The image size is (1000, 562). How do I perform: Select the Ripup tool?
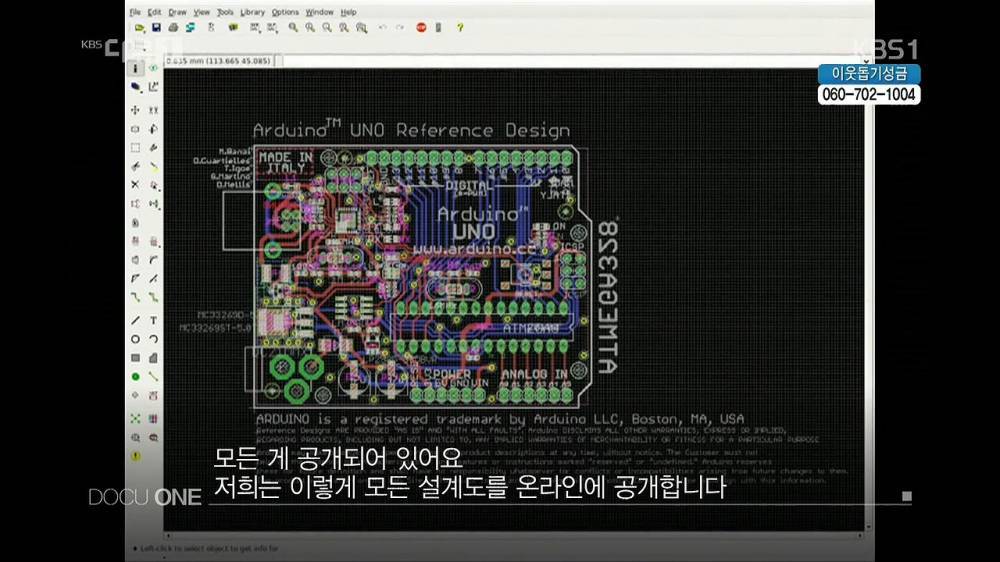153,297
